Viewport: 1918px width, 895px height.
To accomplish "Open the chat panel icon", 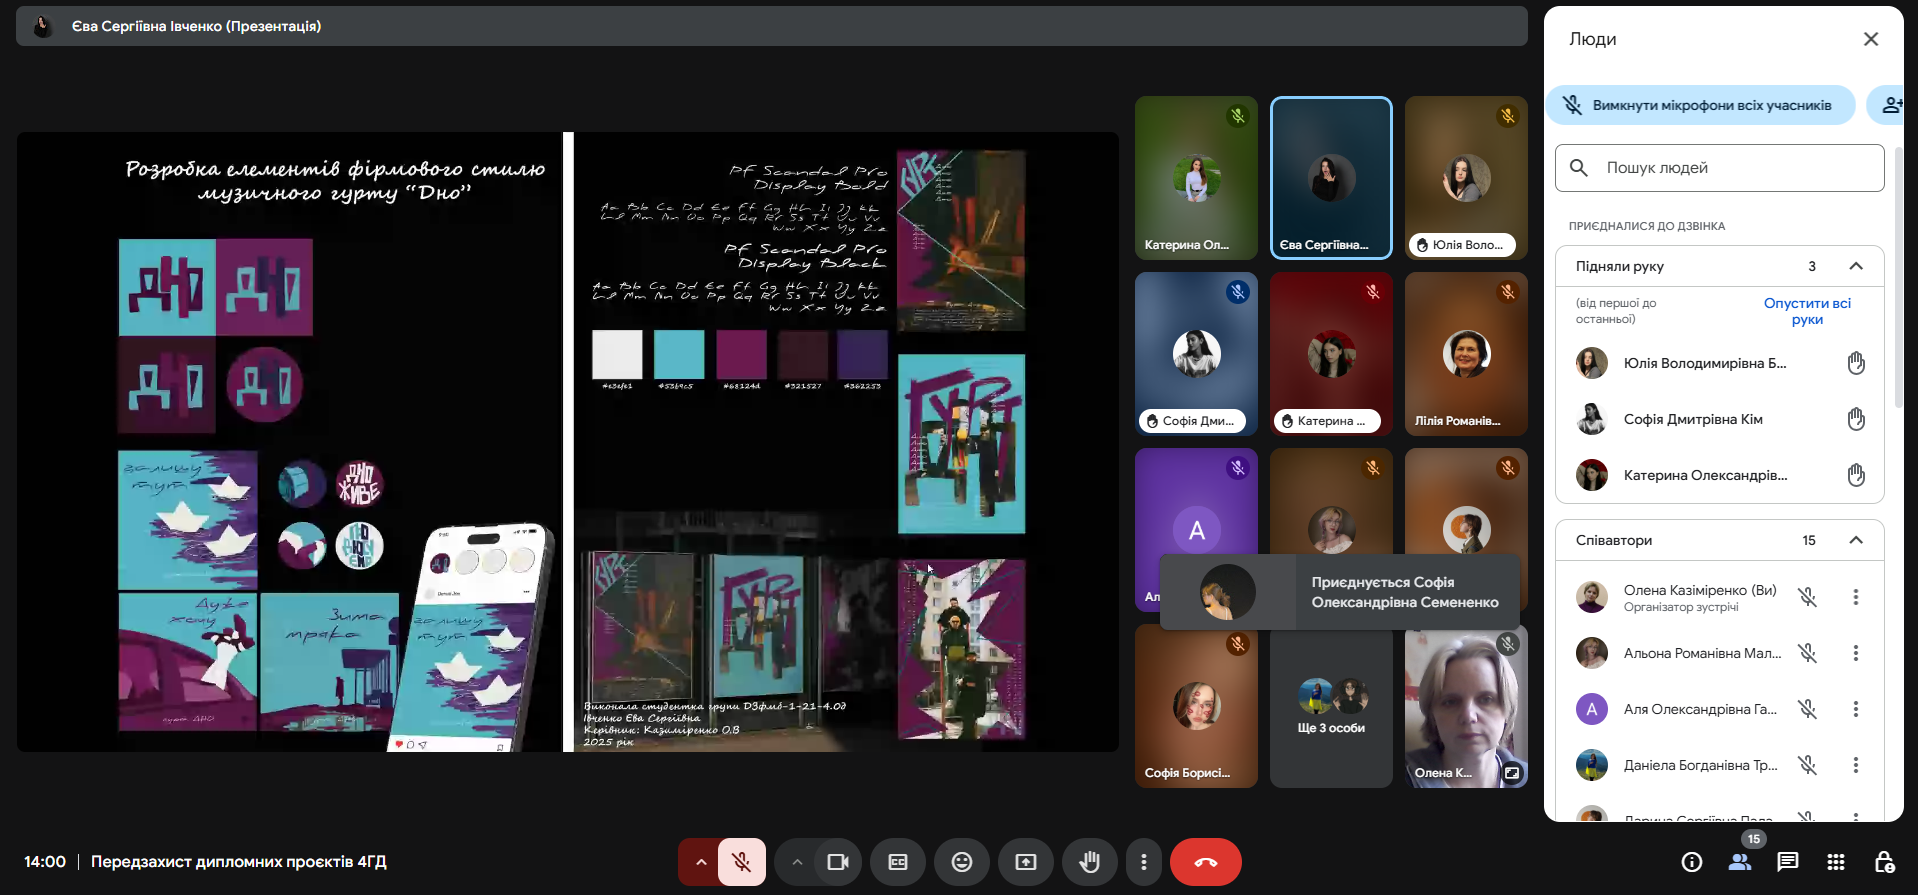I will coord(1787,862).
